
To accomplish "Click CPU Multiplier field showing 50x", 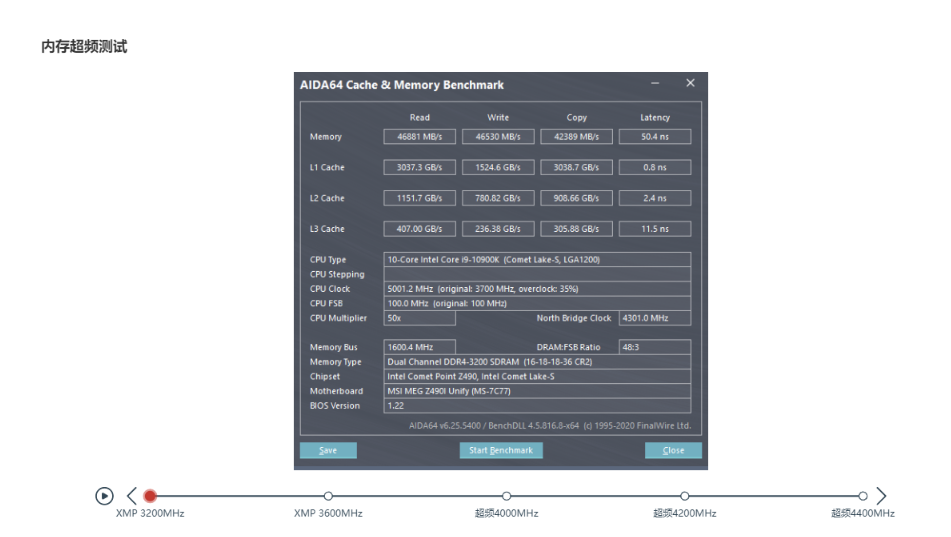I will (x=420, y=318).
